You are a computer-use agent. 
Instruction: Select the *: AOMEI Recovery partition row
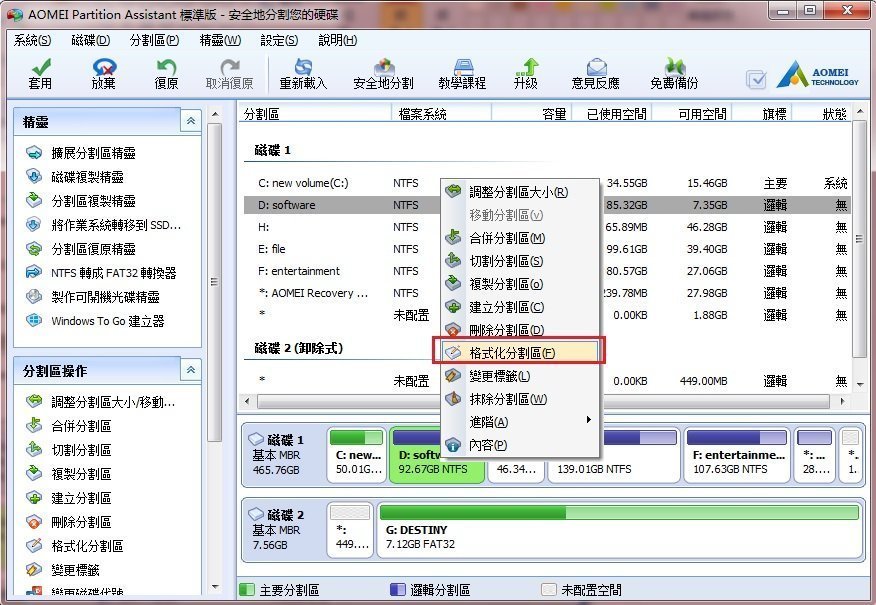pos(547,293)
